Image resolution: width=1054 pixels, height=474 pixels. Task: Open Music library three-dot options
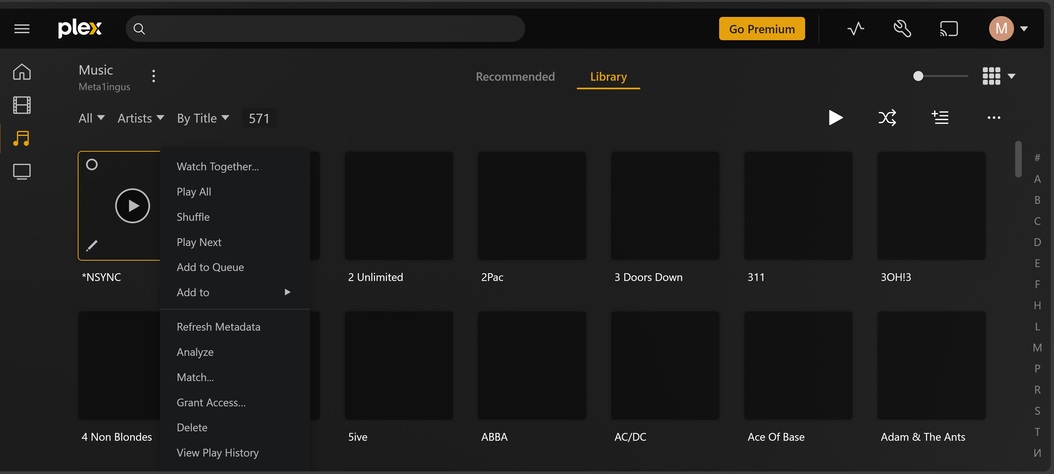[x=153, y=76]
